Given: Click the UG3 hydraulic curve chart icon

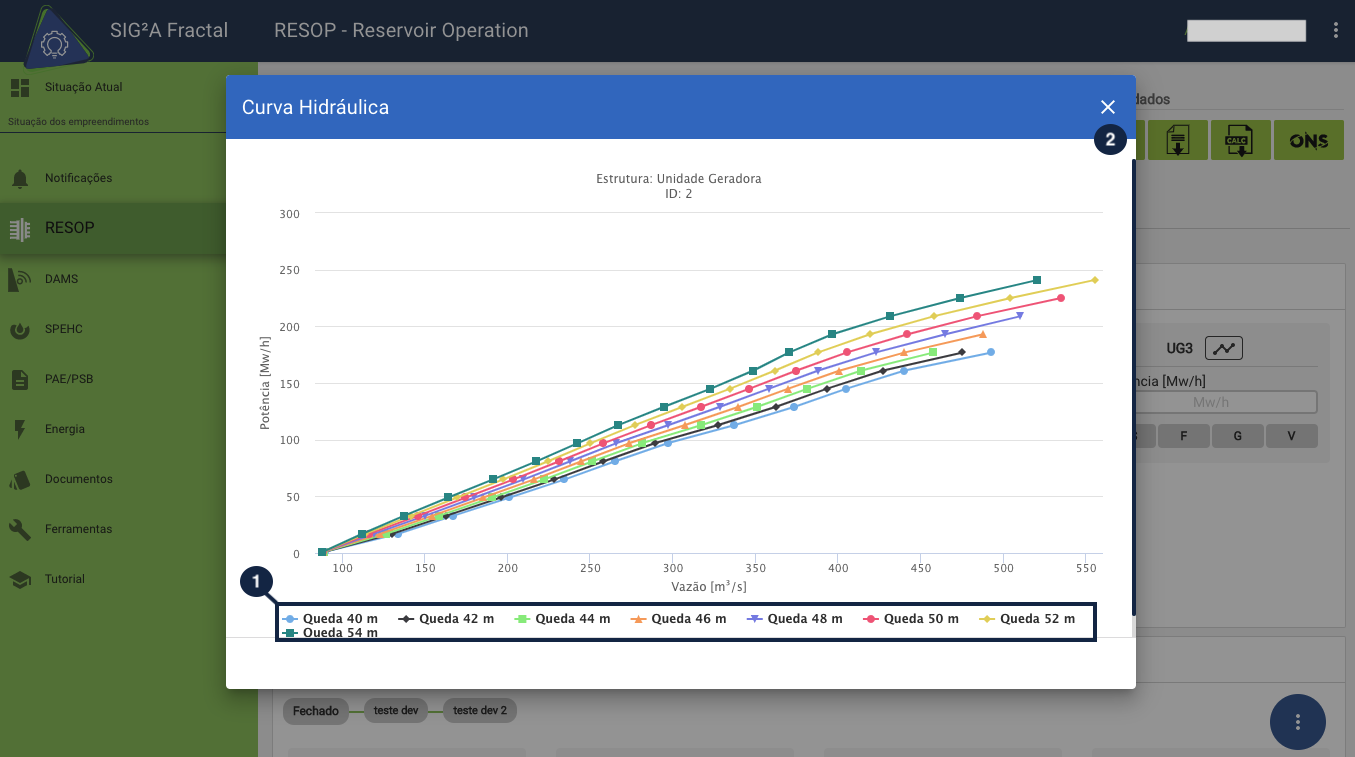Looking at the screenshot, I should (1224, 348).
